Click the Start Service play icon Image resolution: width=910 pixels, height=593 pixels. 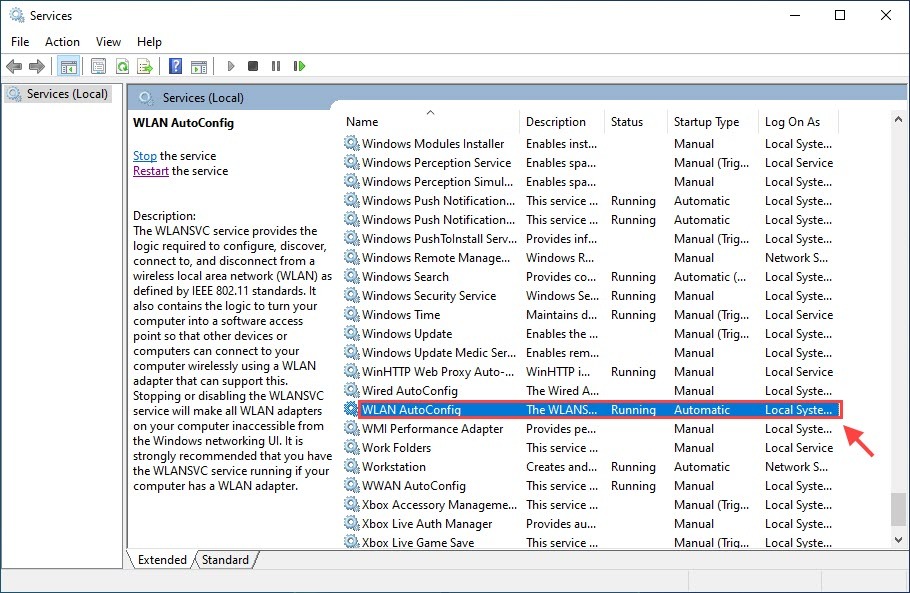231,66
